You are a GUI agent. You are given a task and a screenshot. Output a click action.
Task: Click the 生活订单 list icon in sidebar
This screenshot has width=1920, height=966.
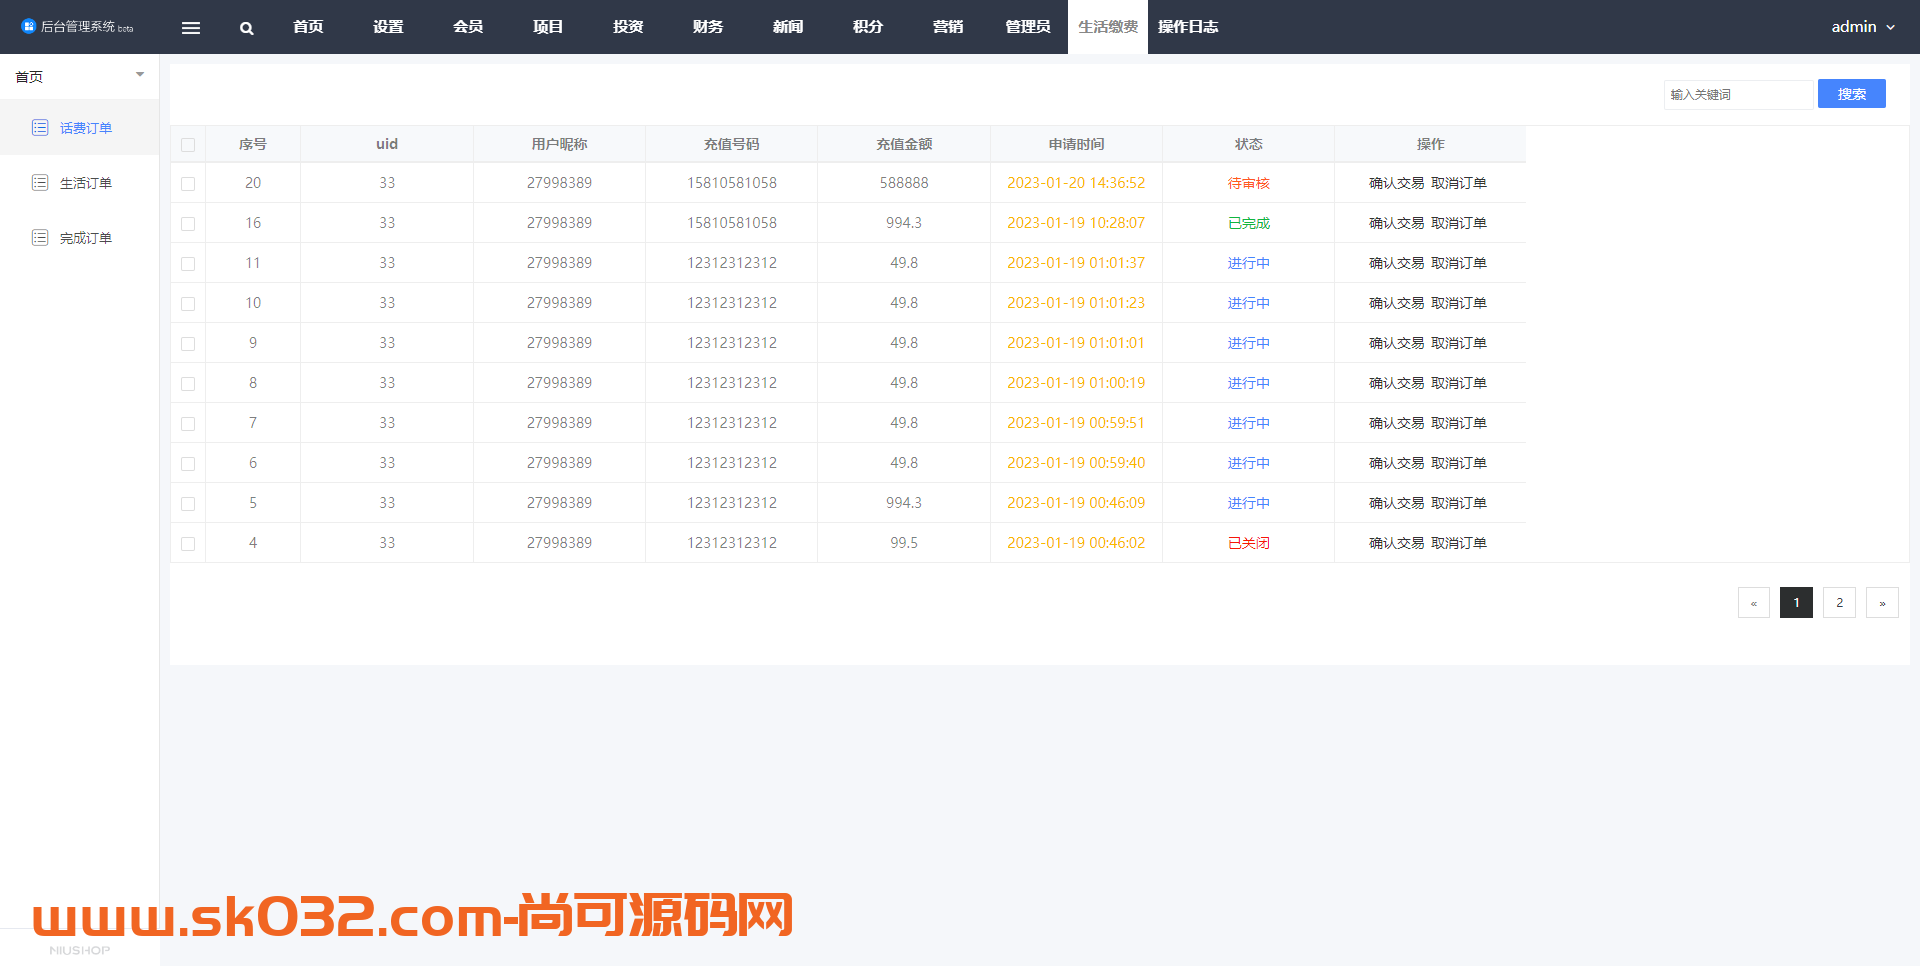40,182
